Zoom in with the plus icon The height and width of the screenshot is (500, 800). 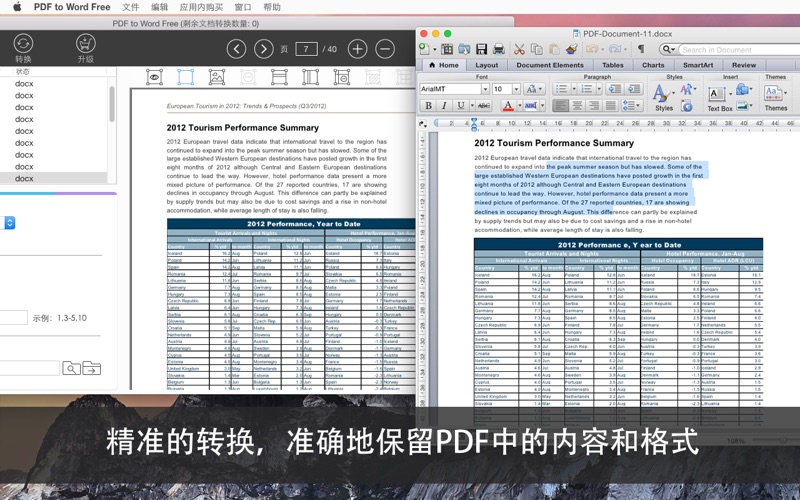[358, 49]
